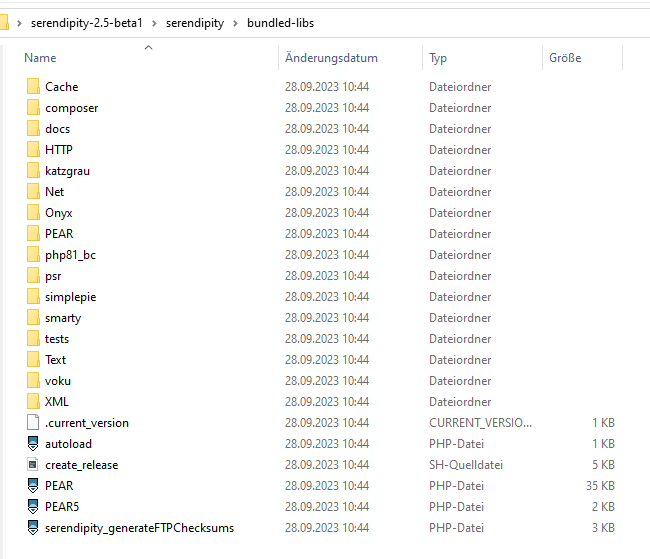The width and height of the screenshot is (650, 559).
Task: Select the katzgrau folder name
Action: coord(67,171)
